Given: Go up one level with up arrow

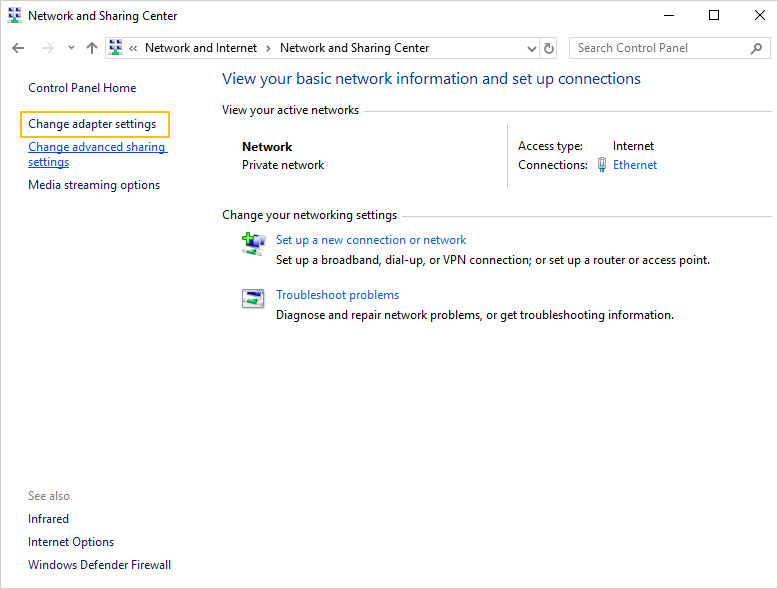Looking at the screenshot, I should 92,48.
